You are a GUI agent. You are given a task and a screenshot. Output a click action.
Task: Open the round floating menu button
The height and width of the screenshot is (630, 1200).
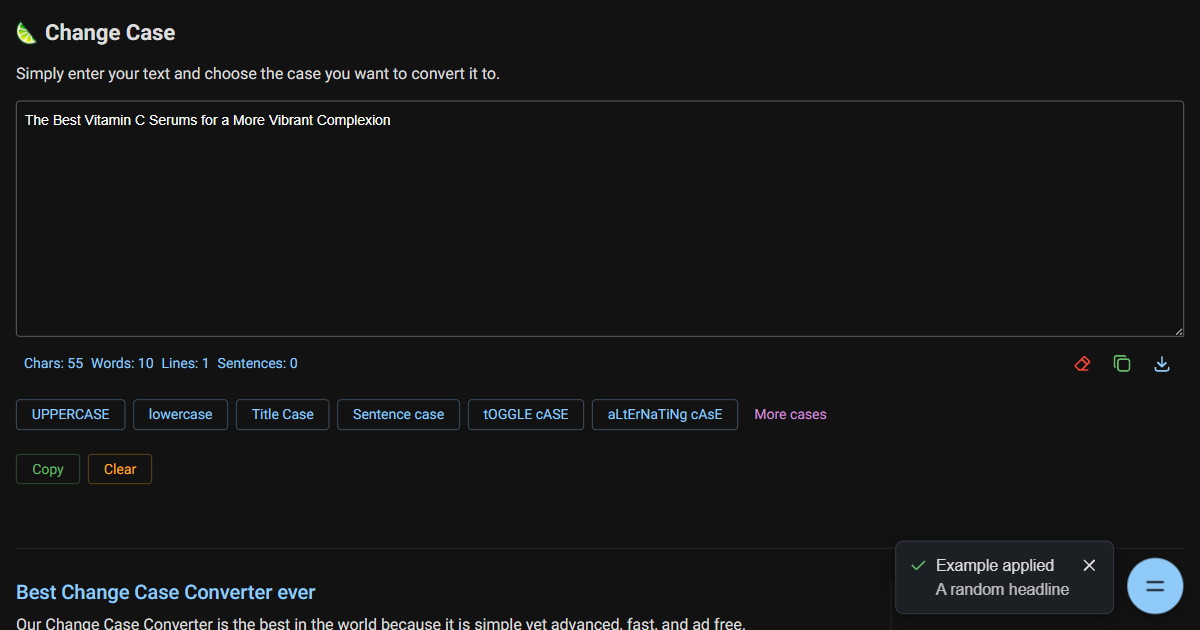pos(1155,585)
